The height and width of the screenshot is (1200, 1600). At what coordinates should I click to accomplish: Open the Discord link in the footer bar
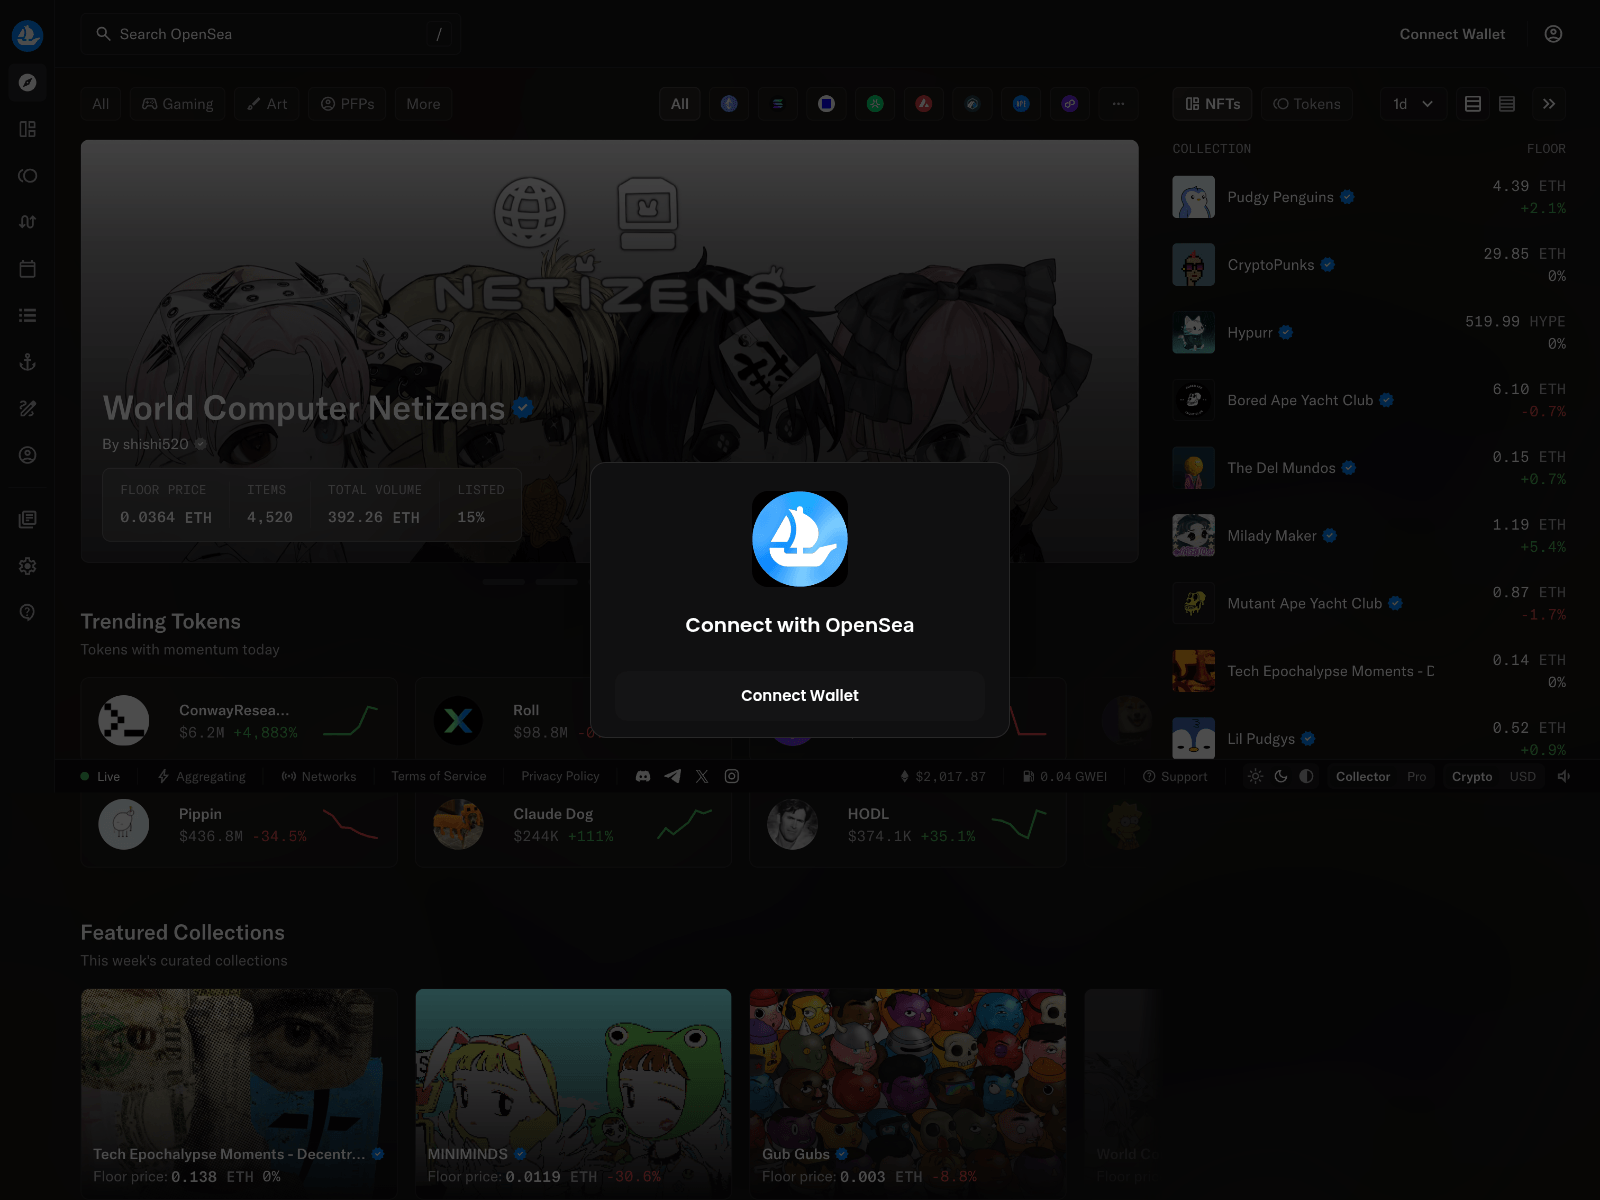[643, 776]
